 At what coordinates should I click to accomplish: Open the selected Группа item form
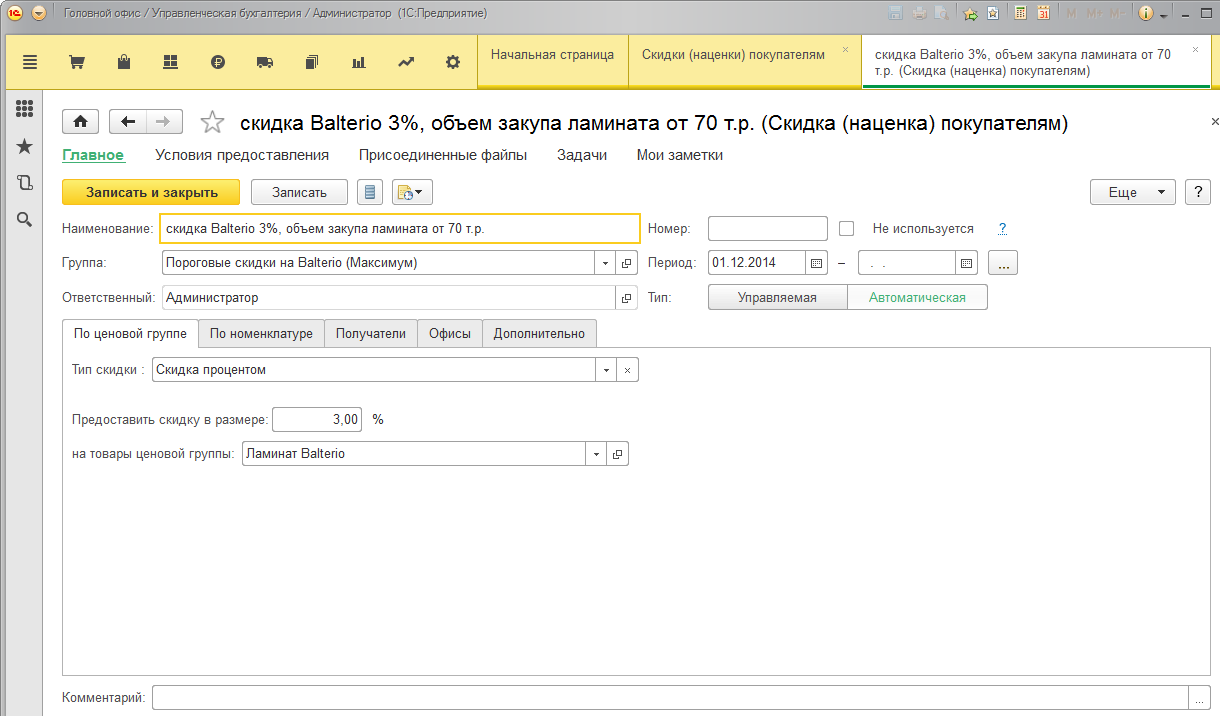point(628,263)
